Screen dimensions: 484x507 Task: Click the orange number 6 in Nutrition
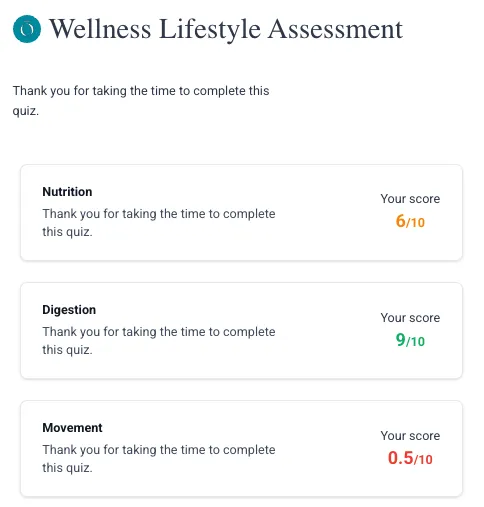[400, 221]
